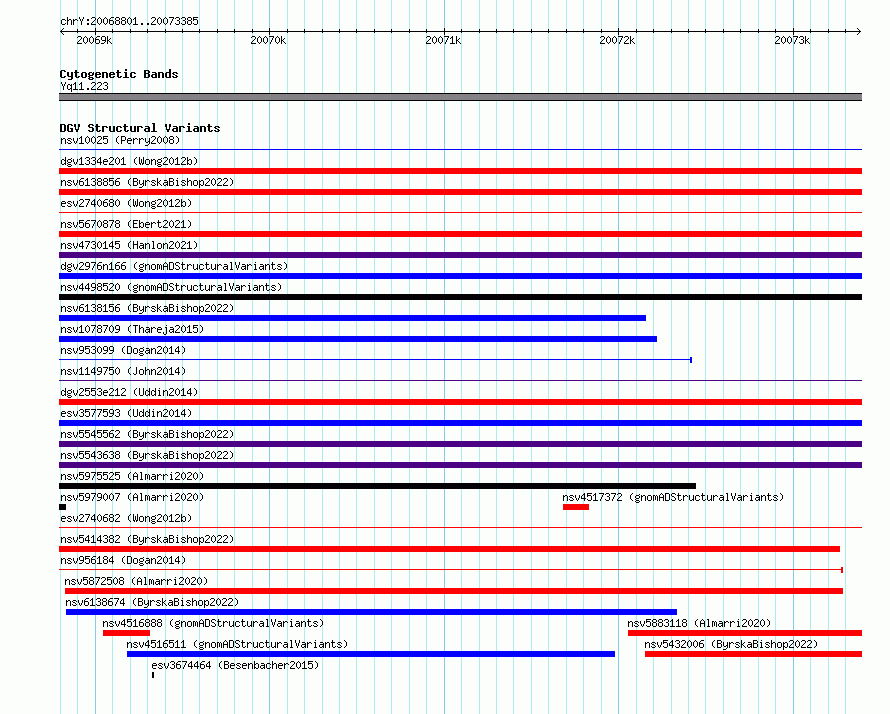Click esv2740682 (Wong2012b) label
890x714 pixels.
coord(126,518)
